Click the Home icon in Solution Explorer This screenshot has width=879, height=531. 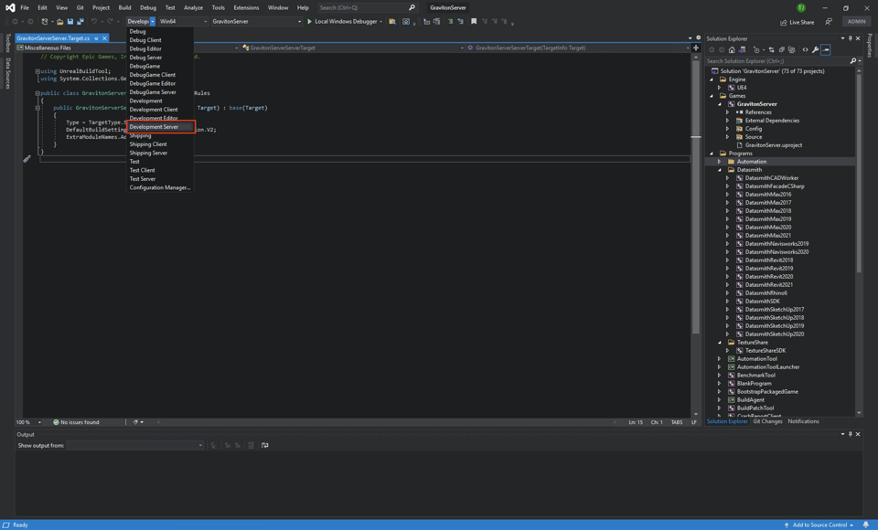pyautogui.click(x=732, y=50)
